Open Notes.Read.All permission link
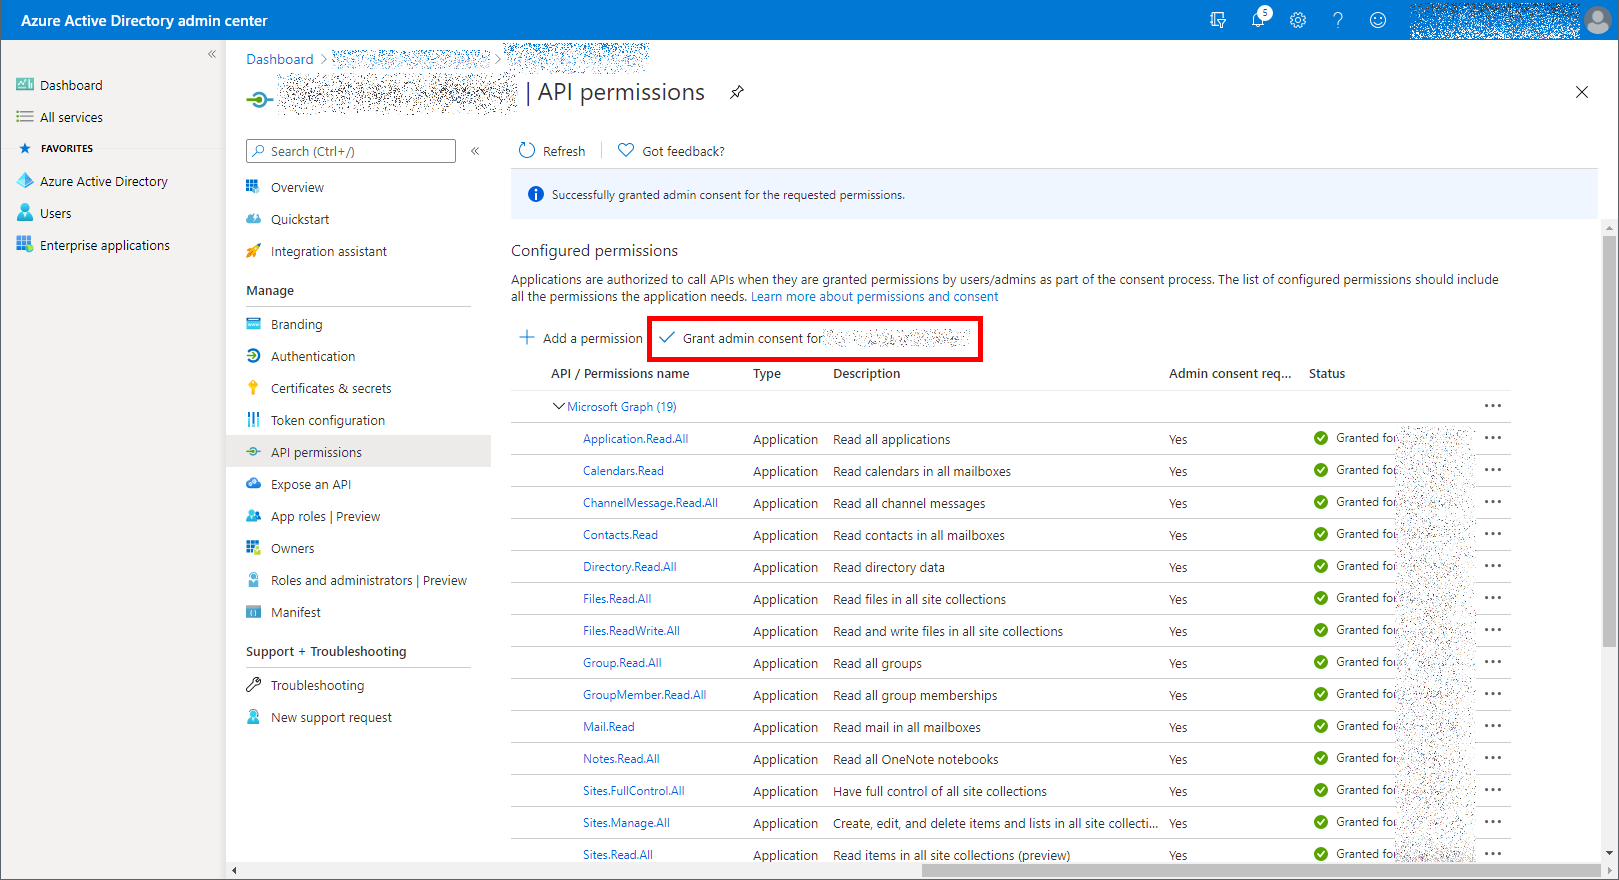Viewport: 1619px width, 880px height. pos(621,759)
